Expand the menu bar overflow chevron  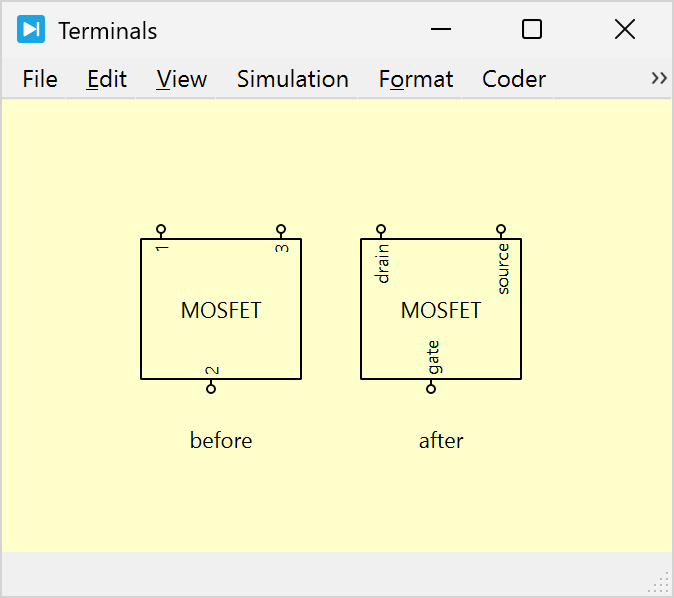coord(659,78)
